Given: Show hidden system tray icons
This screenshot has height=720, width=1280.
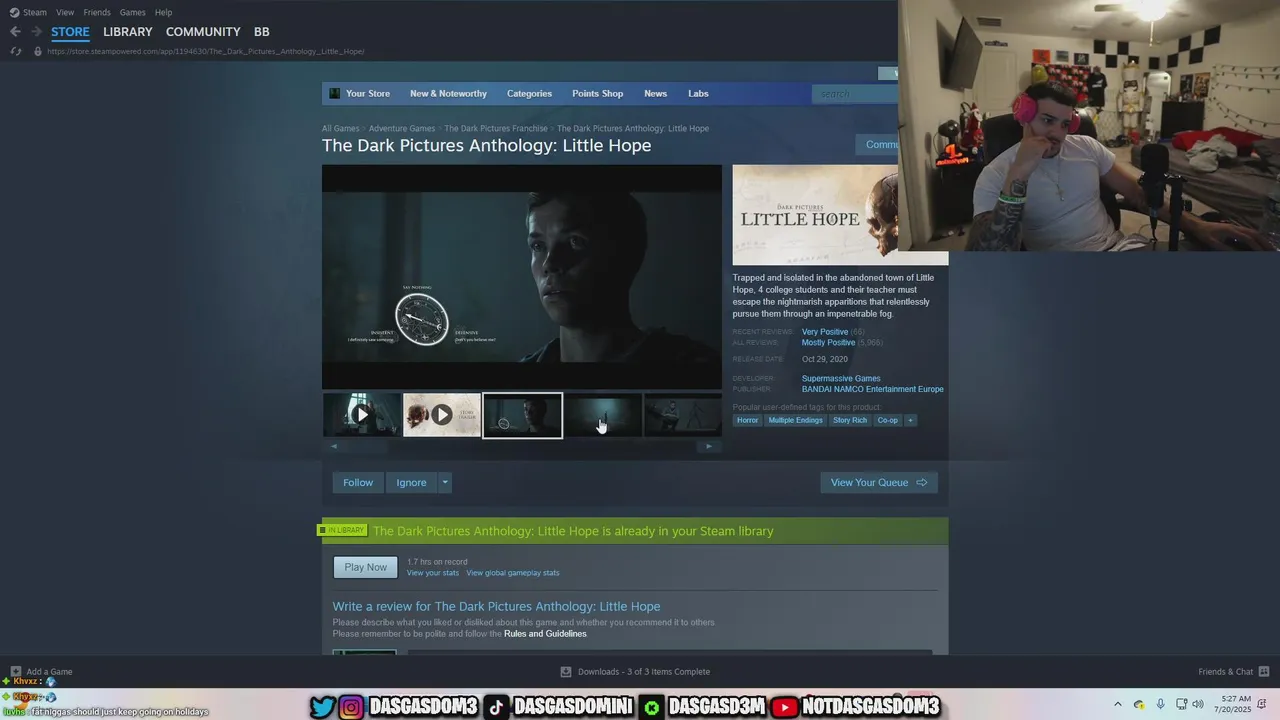Looking at the screenshot, I should tap(1118, 704).
